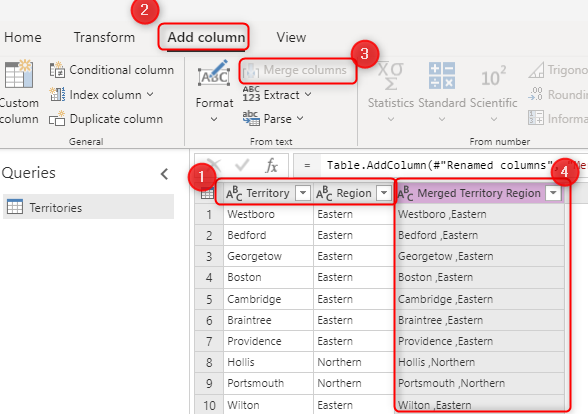Confirm formula with checkmark icon
Viewport: 588px width, 414px height.
(242, 165)
